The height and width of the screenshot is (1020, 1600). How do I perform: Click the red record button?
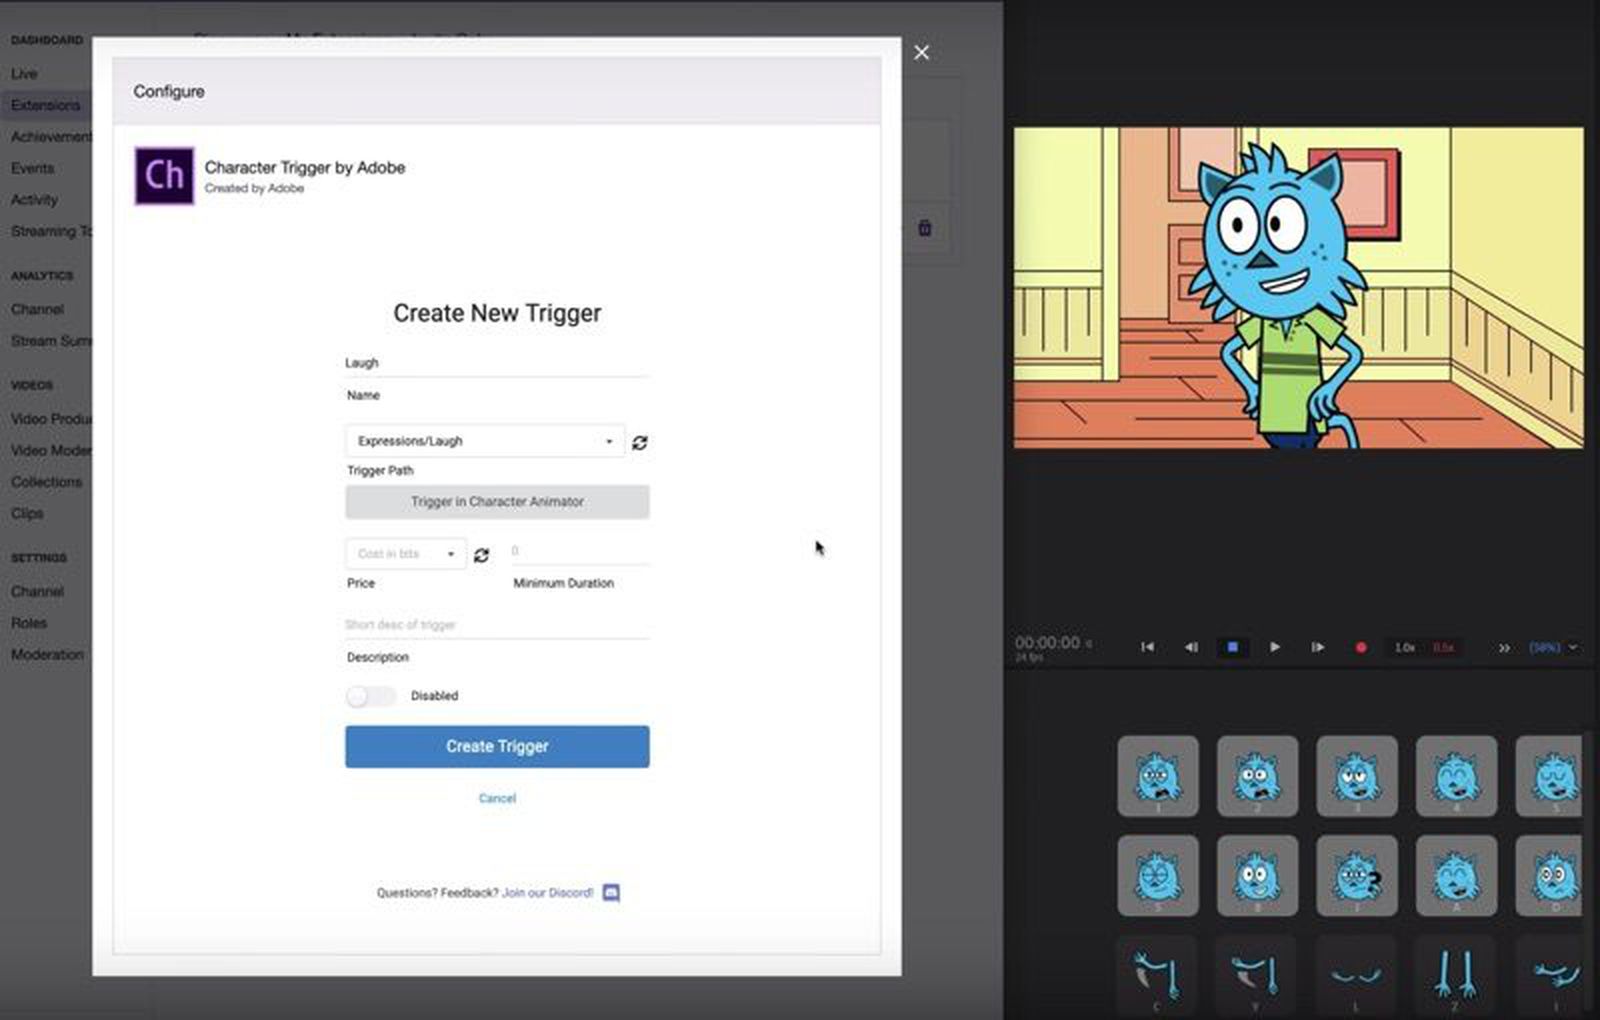point(1359,647)
